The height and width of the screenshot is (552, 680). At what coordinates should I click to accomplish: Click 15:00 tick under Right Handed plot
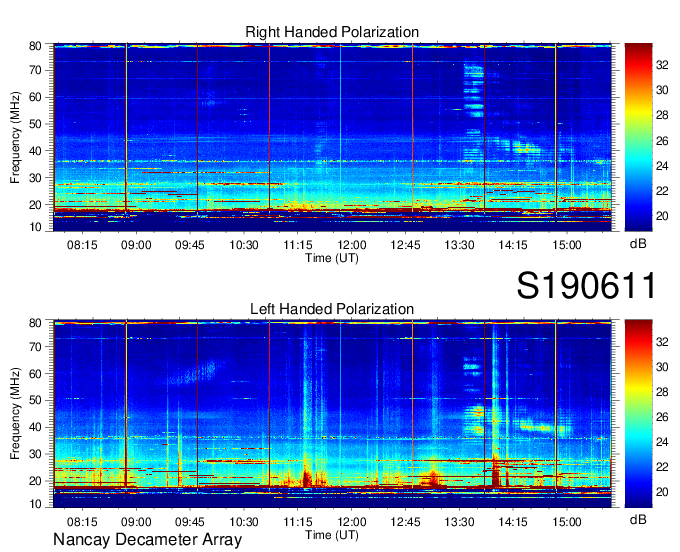[x=567, y=245]
